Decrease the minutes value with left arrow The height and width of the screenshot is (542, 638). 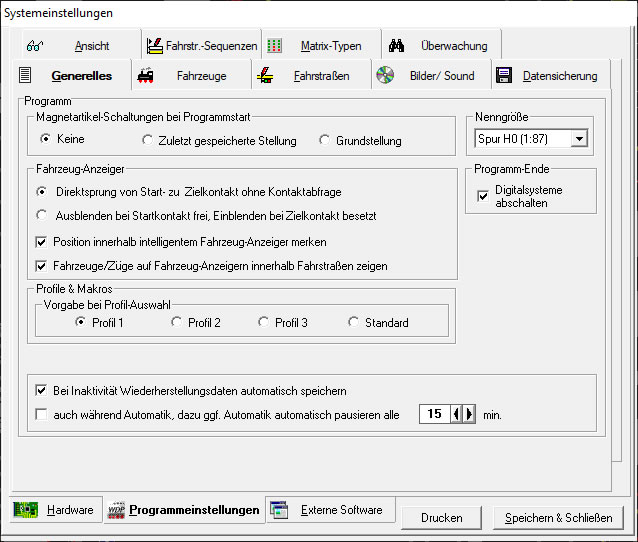(457, 414)
